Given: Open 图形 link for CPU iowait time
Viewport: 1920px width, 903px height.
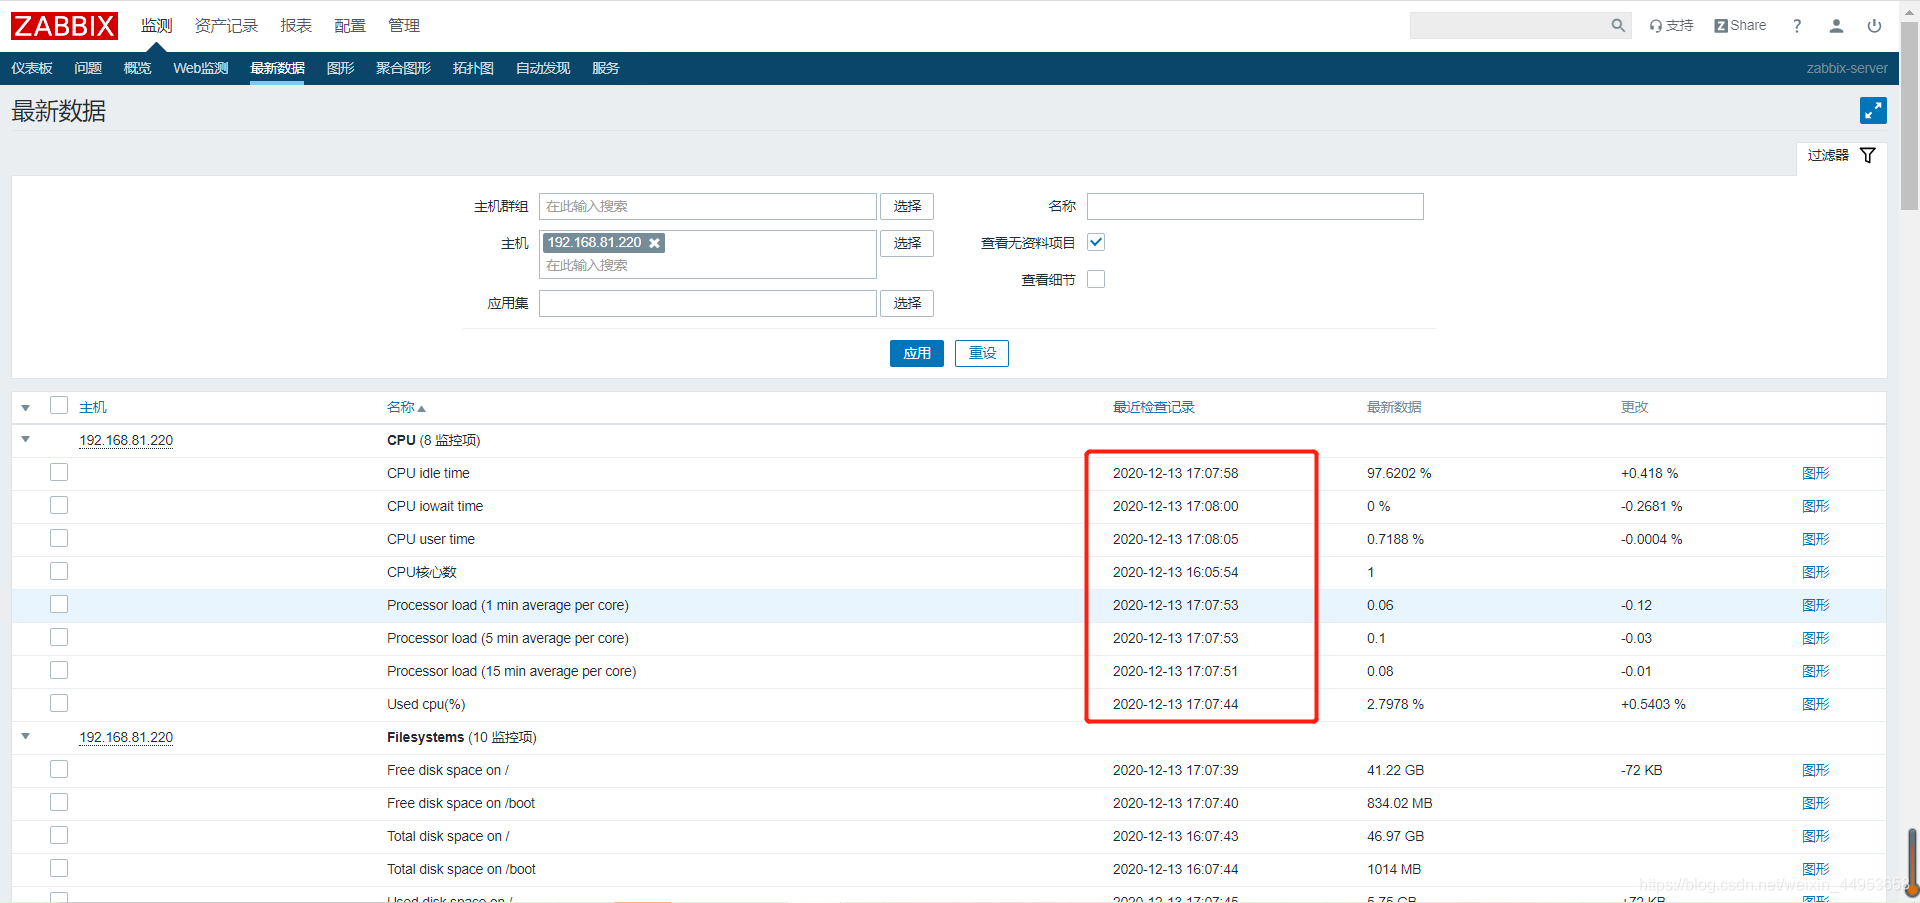Looking at the screenshot, I should click(1815, 506).
